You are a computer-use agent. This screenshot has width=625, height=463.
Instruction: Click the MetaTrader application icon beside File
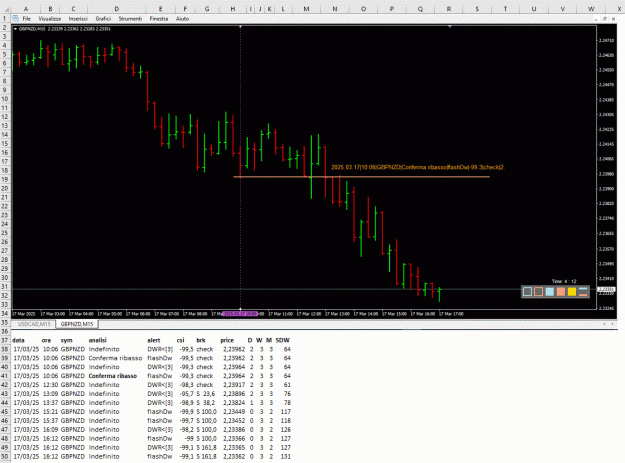(x=15, y=18)
